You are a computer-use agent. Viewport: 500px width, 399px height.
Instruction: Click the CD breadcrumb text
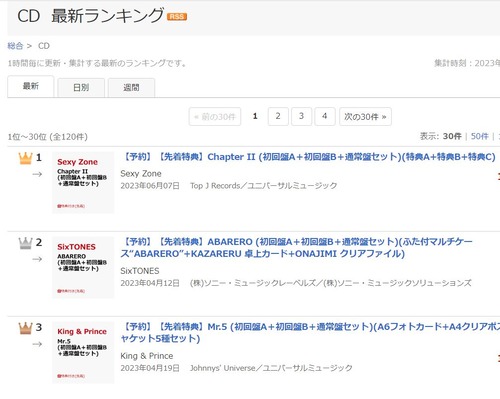[44, 46]
